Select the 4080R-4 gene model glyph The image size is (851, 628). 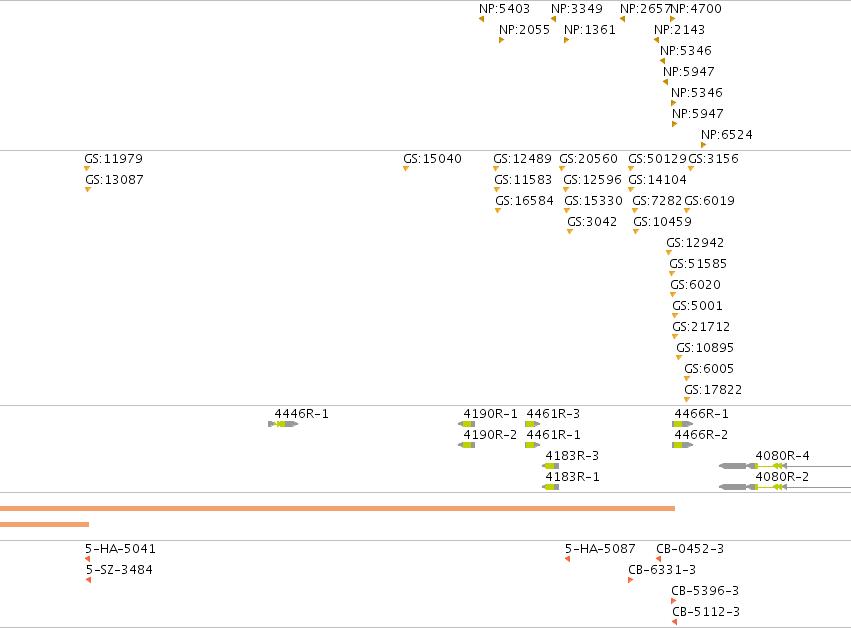pos(785,466)
